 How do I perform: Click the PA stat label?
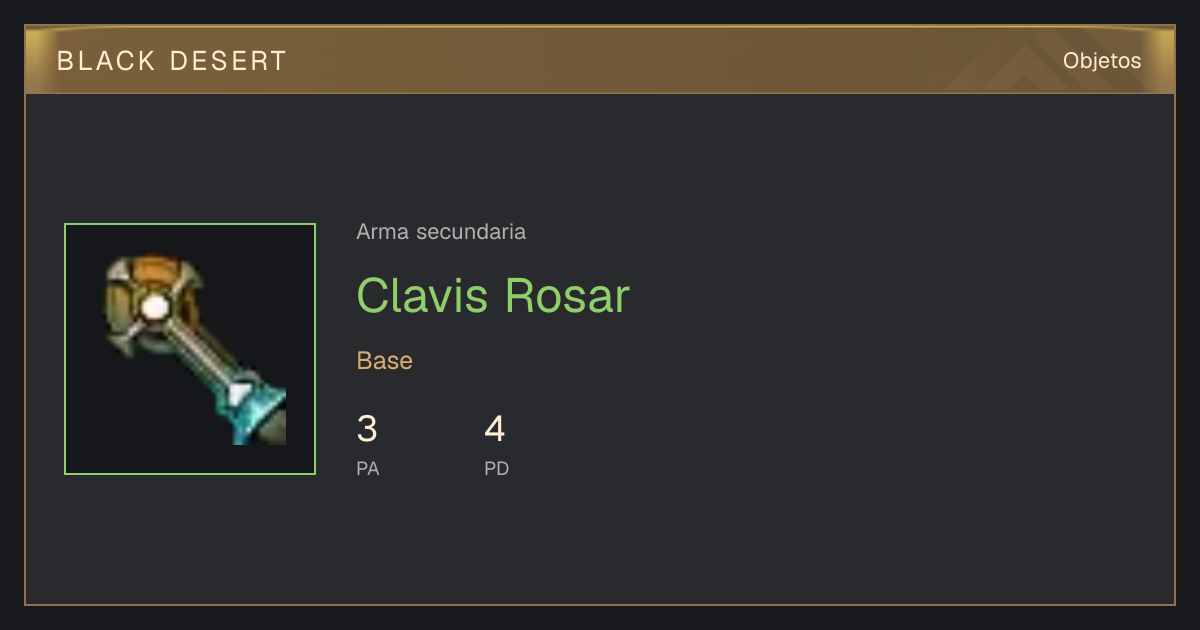point(368,468)
